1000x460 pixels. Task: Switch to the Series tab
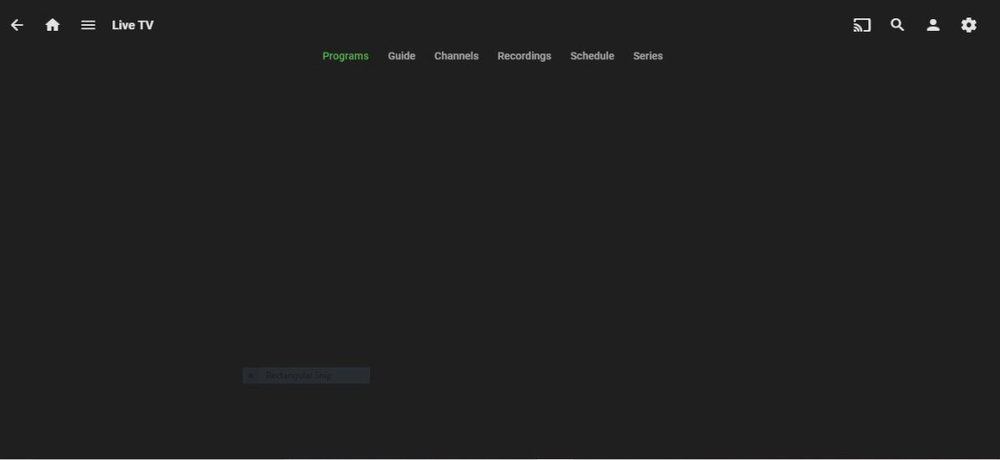(x=647, y=56)
